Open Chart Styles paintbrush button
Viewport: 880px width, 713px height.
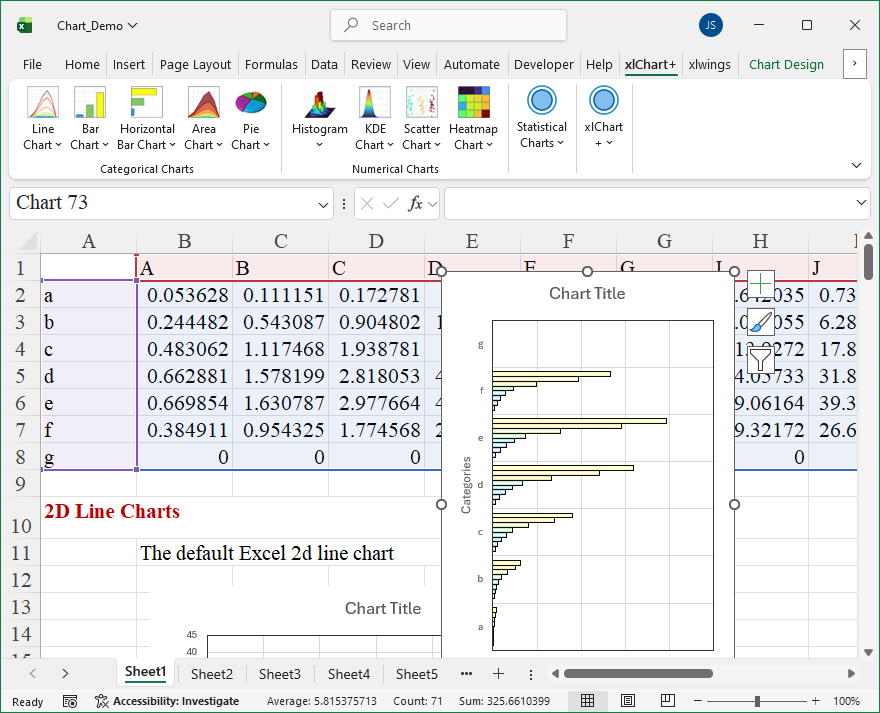click(x=761, y=322)
